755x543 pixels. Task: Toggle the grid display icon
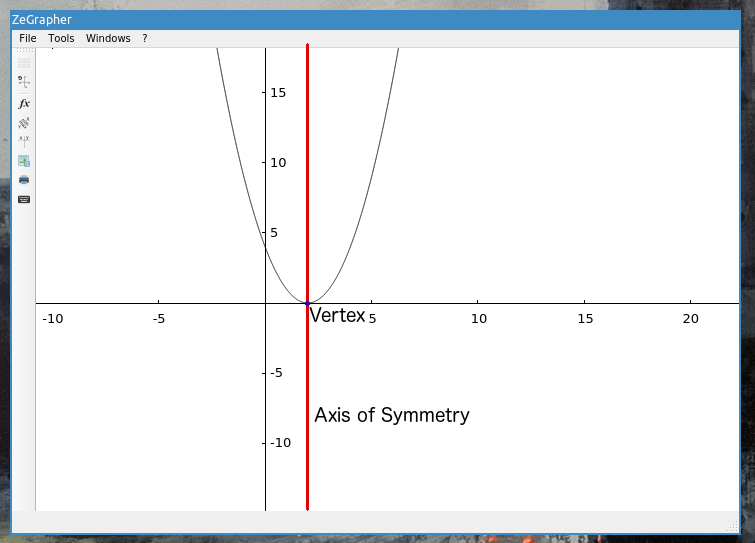tap(24, 63)
